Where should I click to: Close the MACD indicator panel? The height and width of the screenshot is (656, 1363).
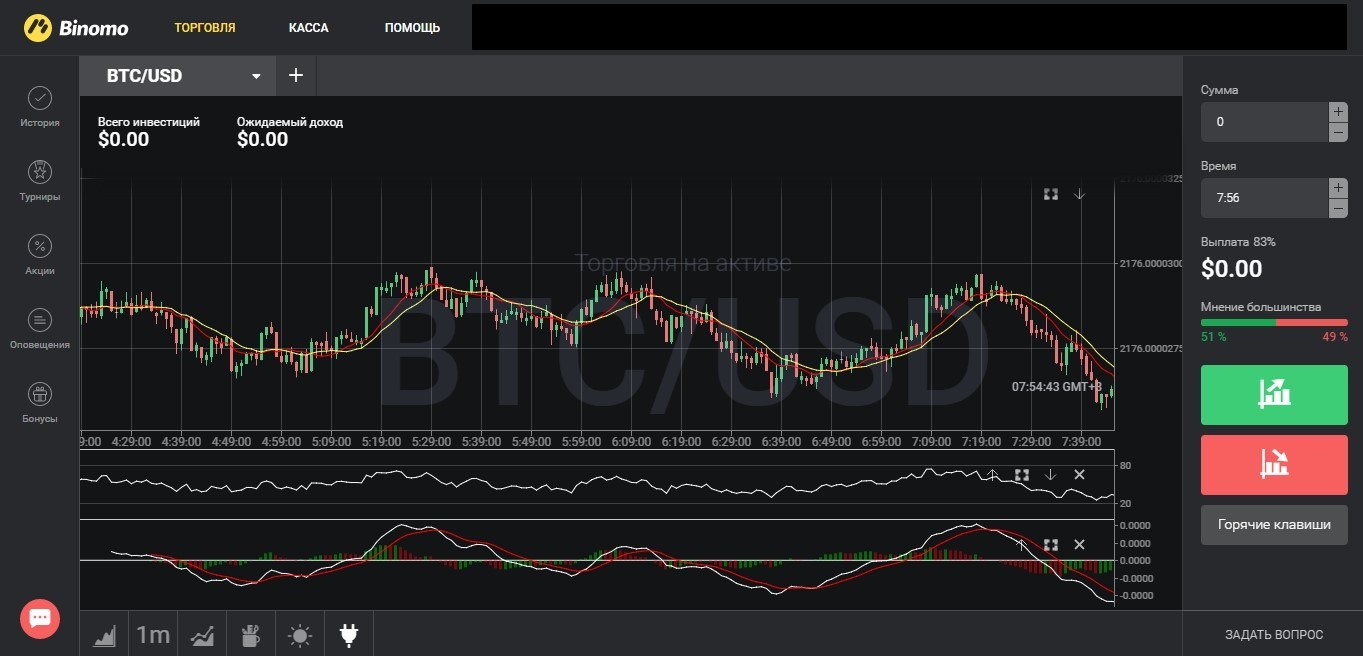1079,545
